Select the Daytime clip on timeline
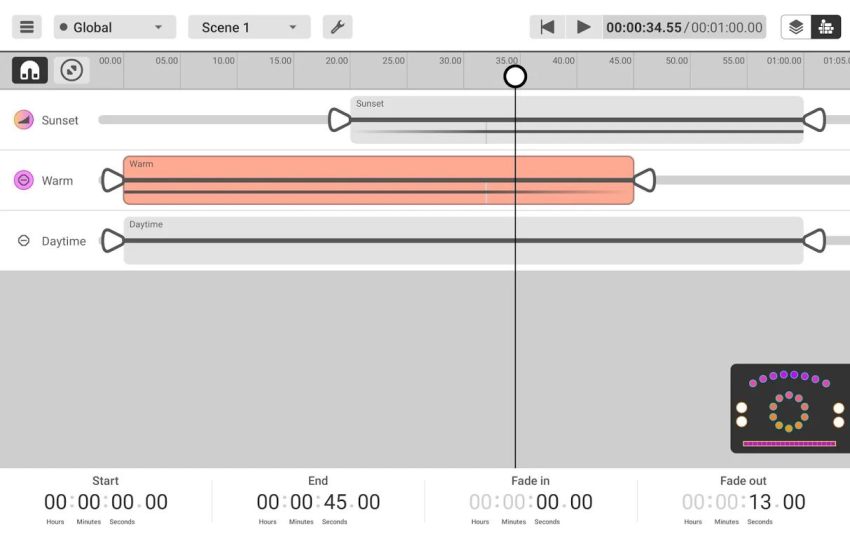Screen dimensions: 850x536 coord(463,241)
